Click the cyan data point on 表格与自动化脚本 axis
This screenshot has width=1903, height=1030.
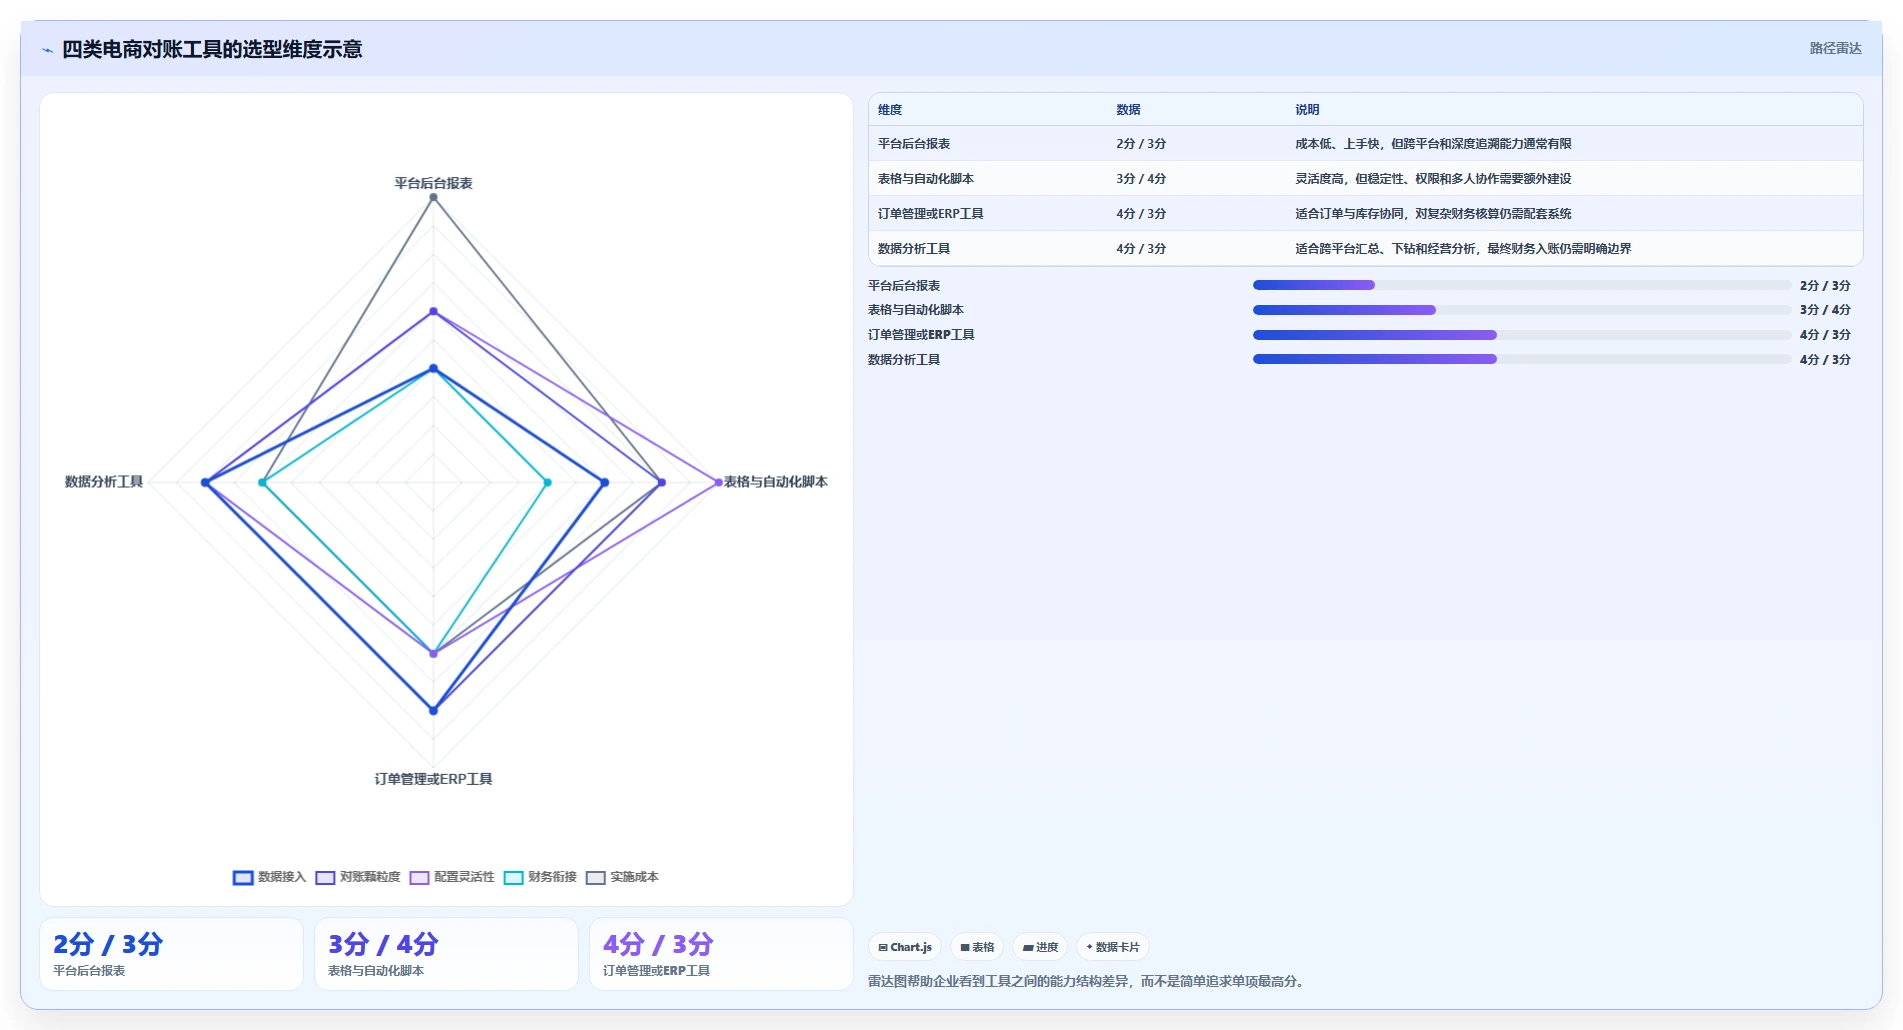point(547,483)
